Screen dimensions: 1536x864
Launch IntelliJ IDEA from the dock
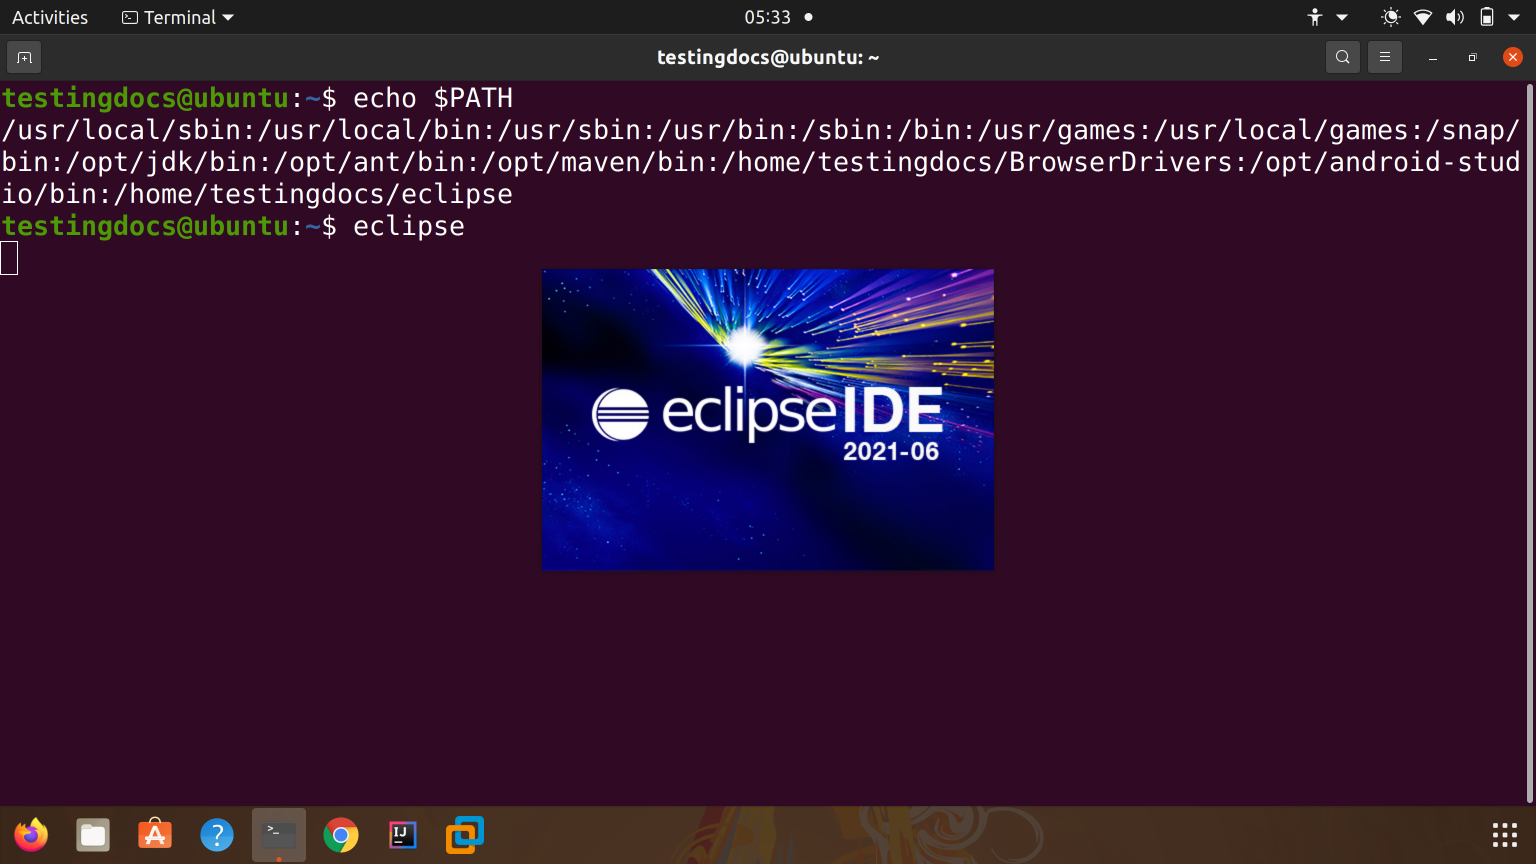point(402,834)
